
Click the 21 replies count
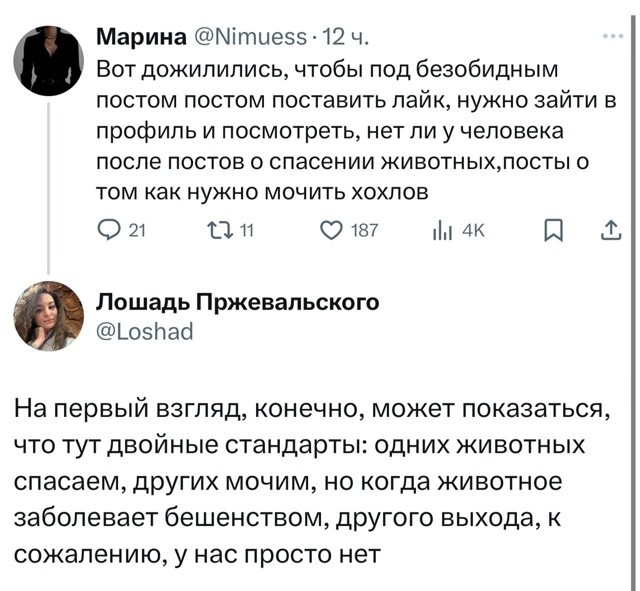point(137,231)
